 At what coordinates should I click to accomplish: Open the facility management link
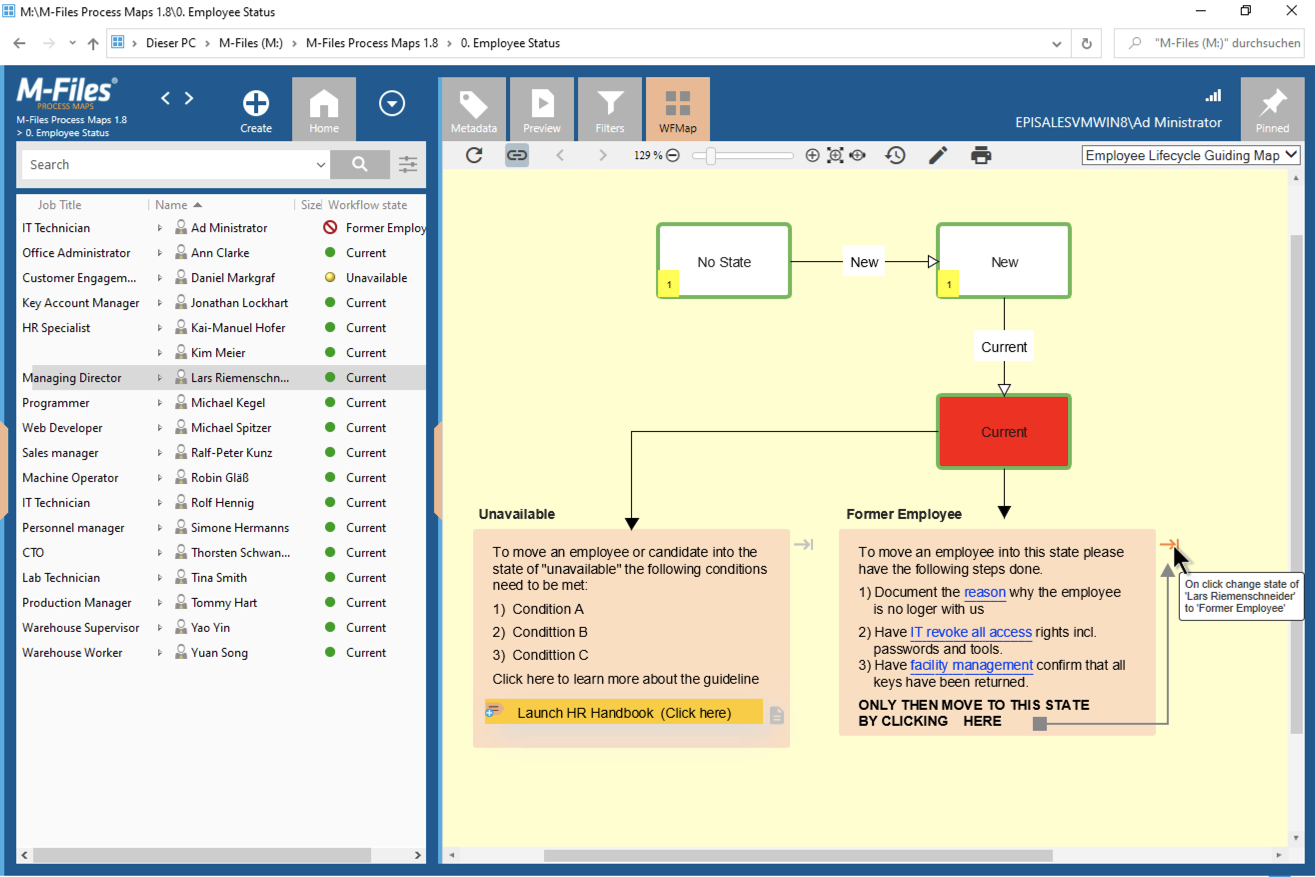(x=971, y=665)
